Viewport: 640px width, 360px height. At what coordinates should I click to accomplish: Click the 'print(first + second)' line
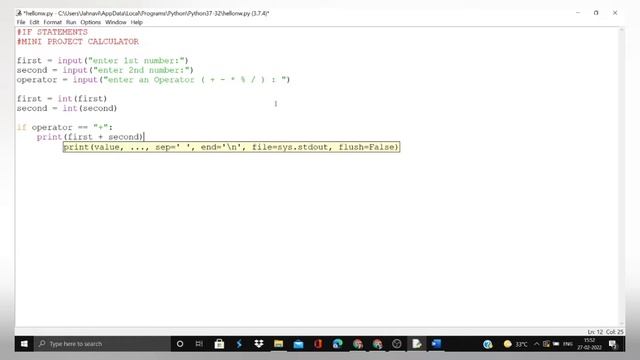pos(90,137)
